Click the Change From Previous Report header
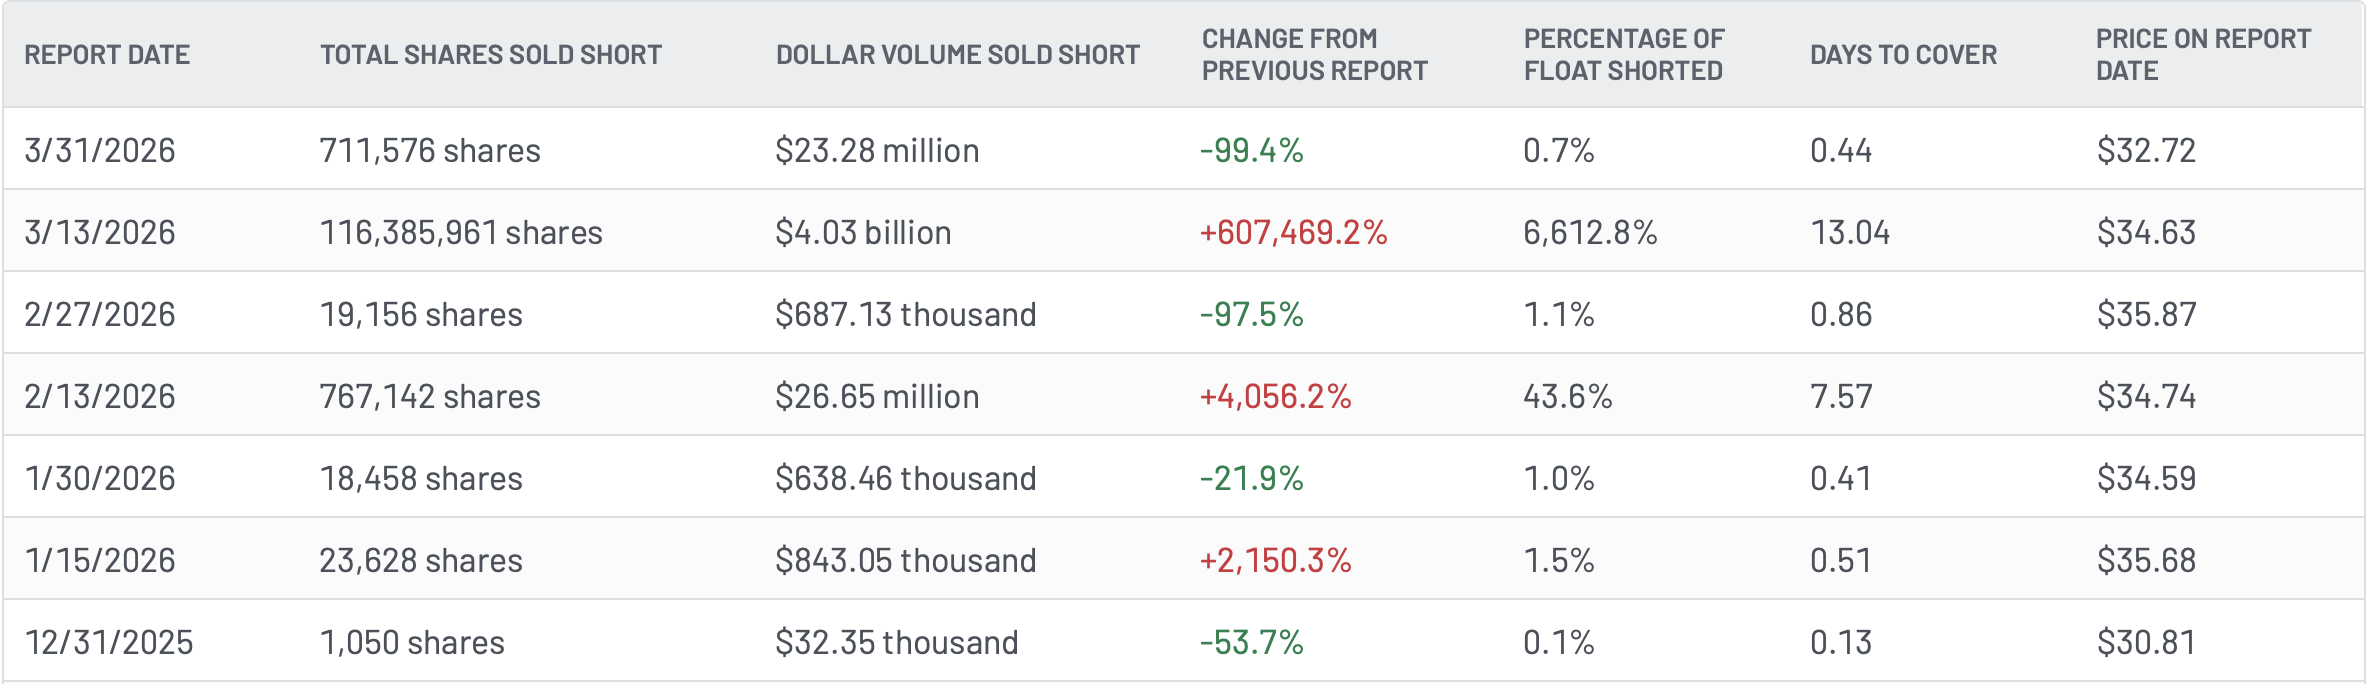This screenshot has height=684, width=2368. tap(1314, 55)
